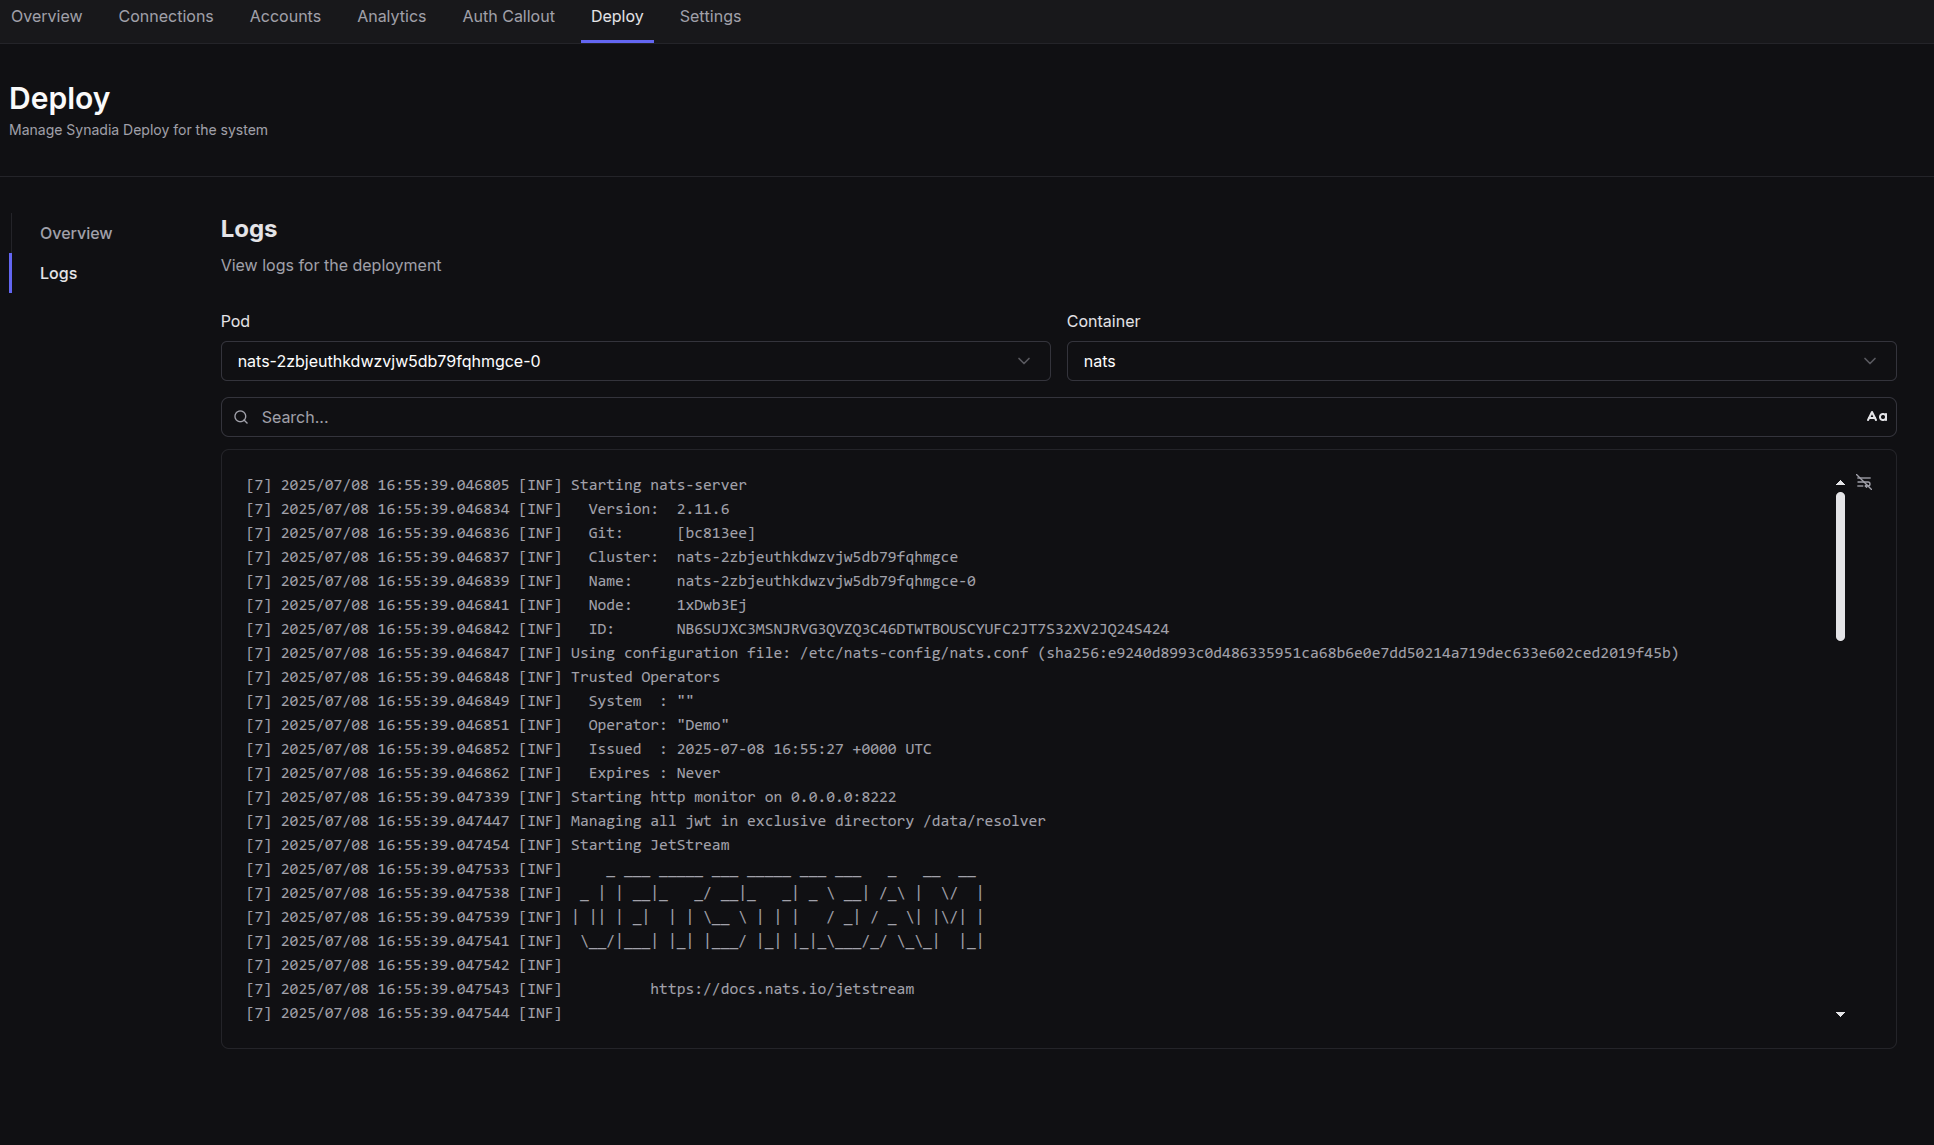Screen dimensions: 1934x1145
Task: Focus the log Search field
Action: (x=1058, y=417)
